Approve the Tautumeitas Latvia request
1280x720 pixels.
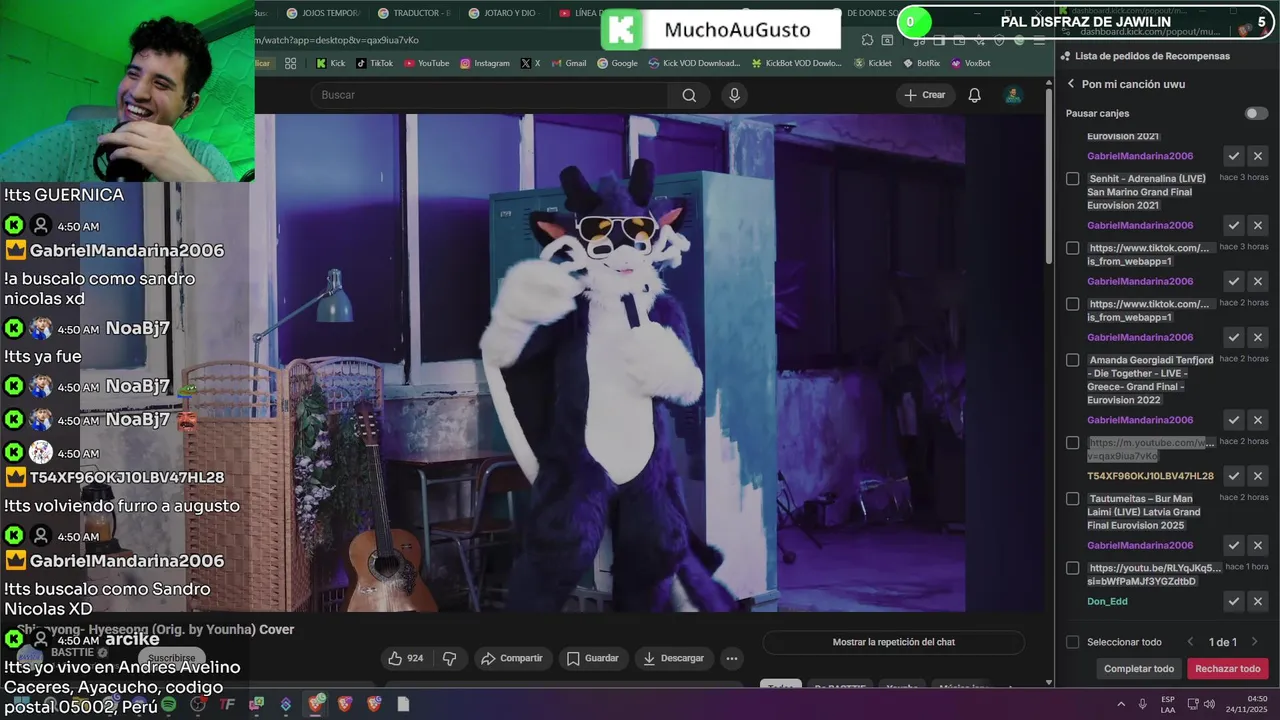1234,546
